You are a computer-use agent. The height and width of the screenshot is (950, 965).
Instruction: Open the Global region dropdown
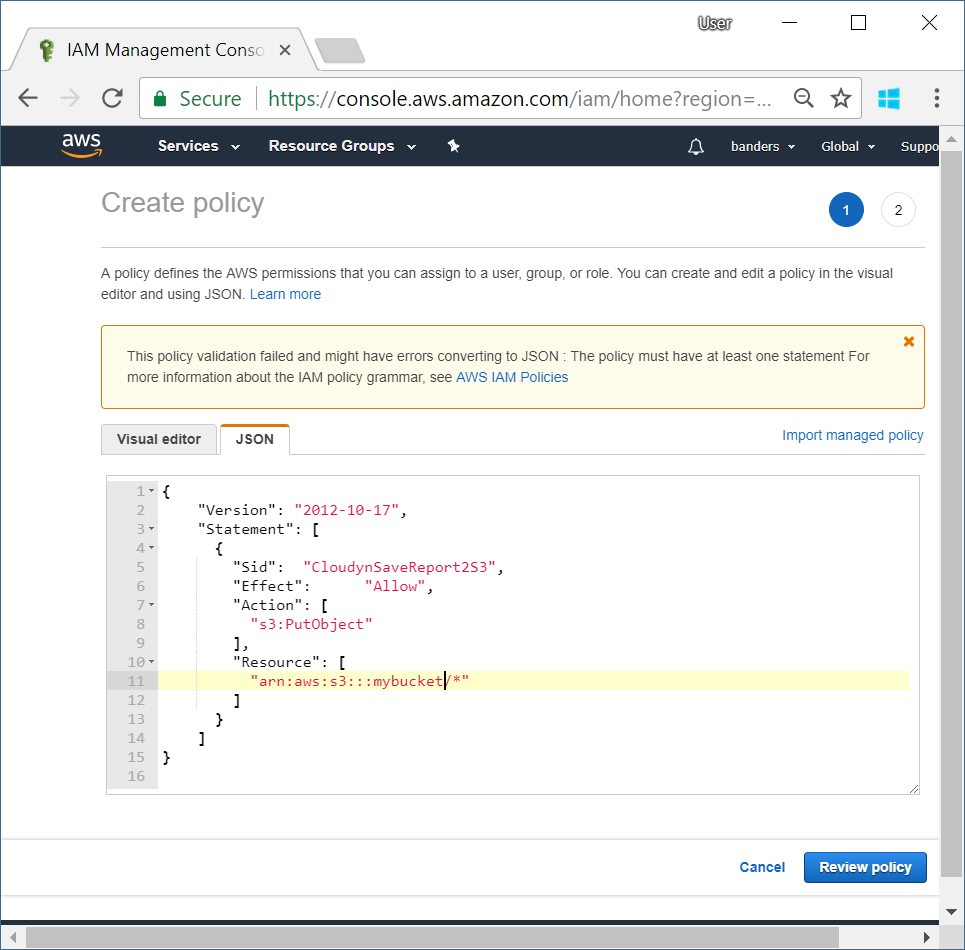[x=847, y=146]
